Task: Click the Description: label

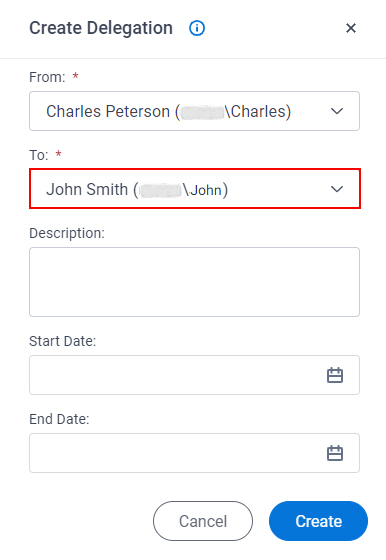Action: tap(67, 233)
